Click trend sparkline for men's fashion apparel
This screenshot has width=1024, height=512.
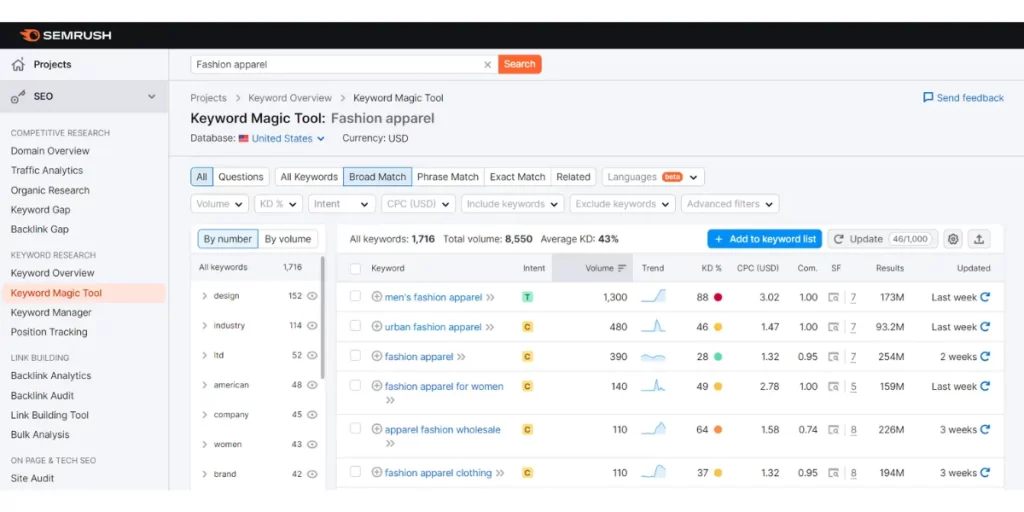pos(653,296)
